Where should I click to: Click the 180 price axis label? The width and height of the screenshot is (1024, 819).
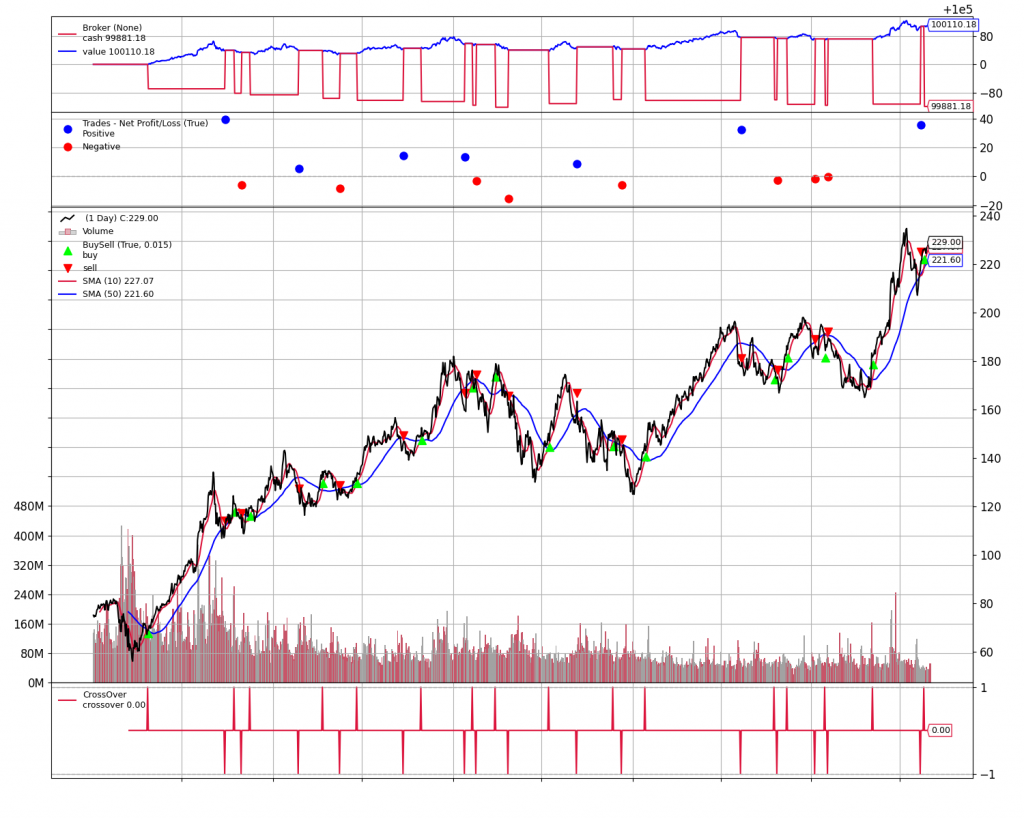click(x=990, y=361)
